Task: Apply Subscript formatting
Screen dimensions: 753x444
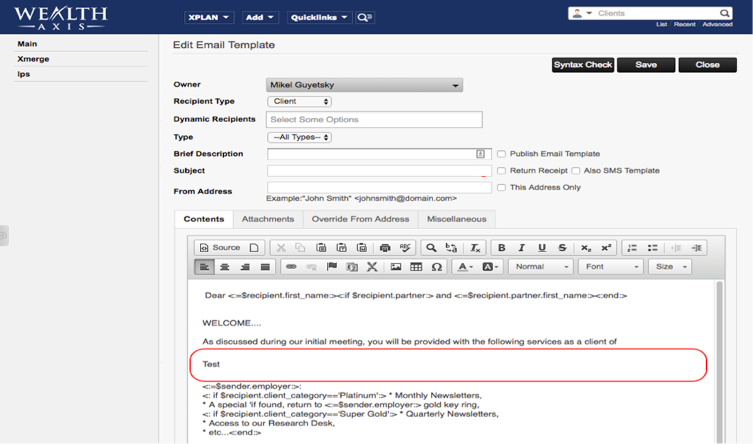Action: pyautogui.click(x=586, y=248)
